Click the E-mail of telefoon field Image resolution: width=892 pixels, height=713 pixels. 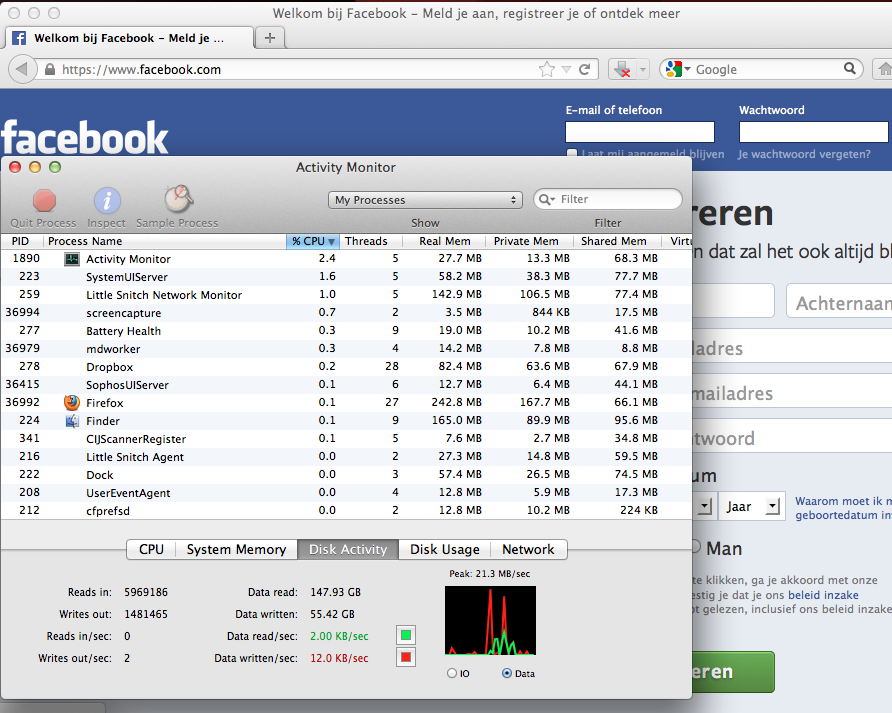click(639, 132)
